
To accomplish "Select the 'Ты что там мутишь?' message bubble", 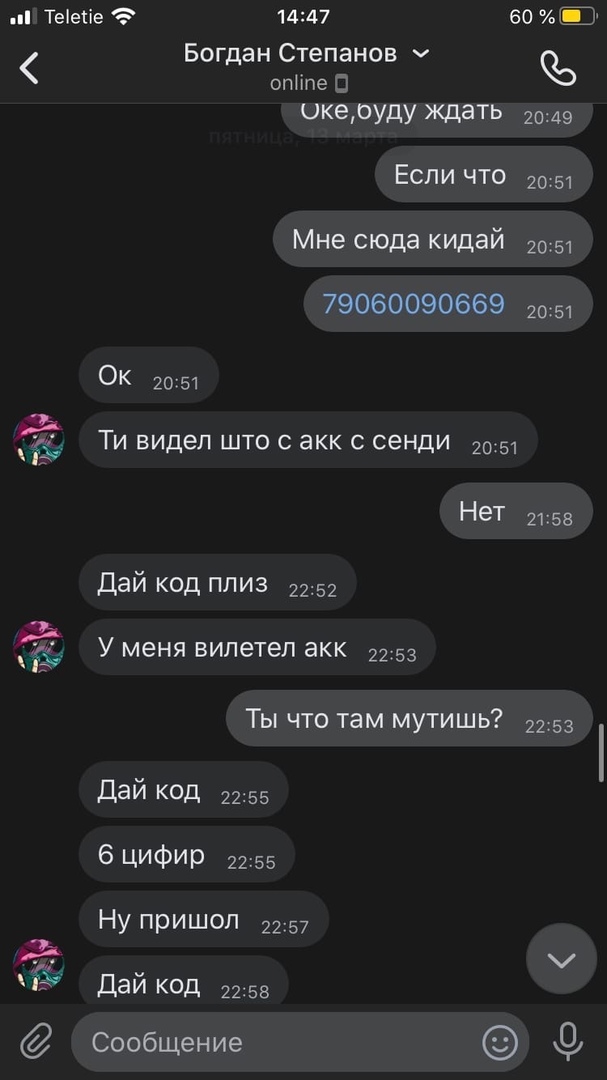I will click(409, 718).
